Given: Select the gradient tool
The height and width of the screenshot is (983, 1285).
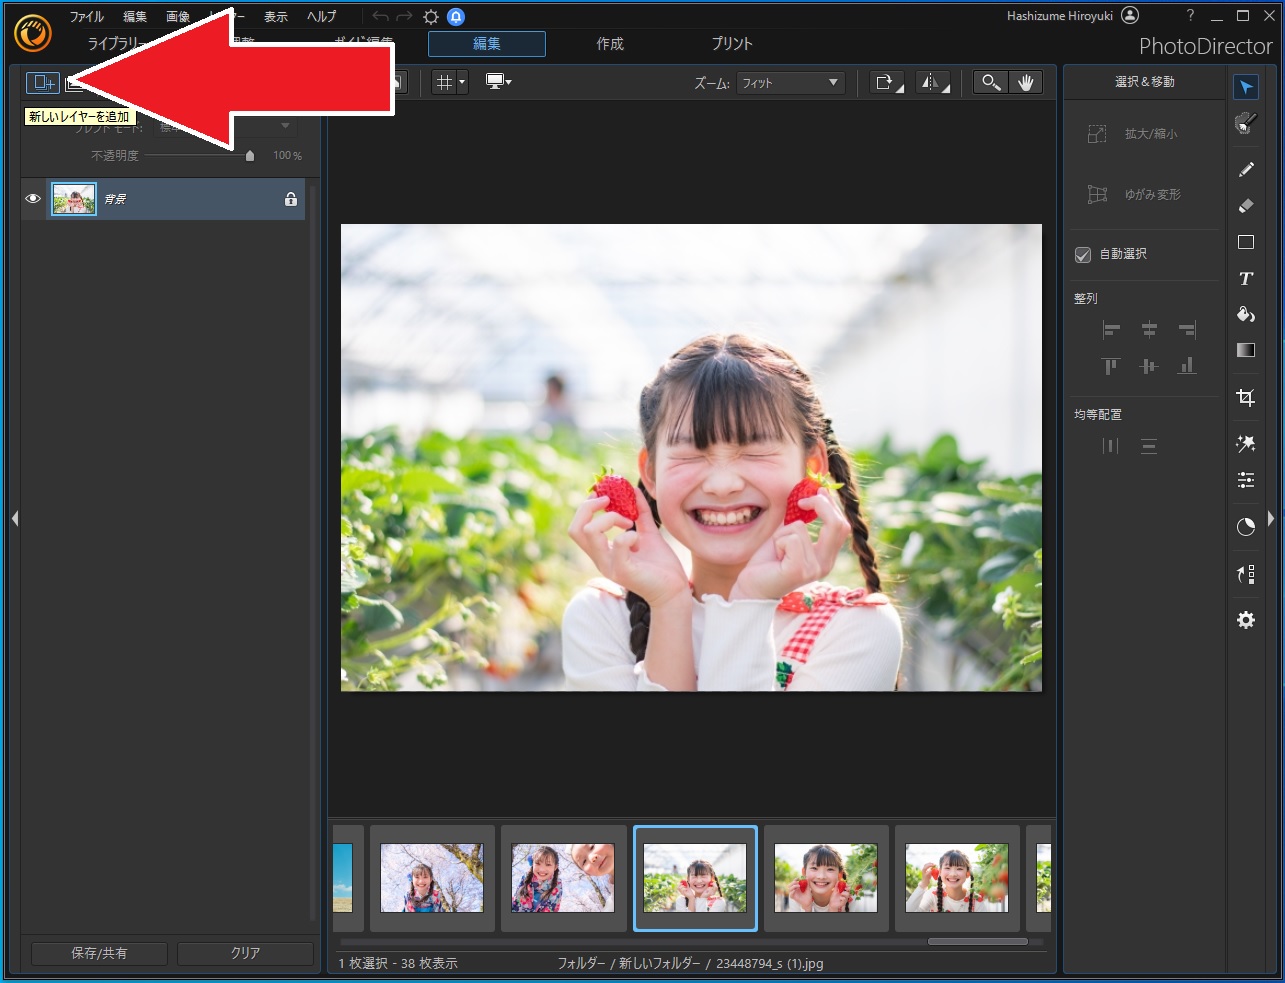Looking at the screenshot, I should [x=1246, y=350].
